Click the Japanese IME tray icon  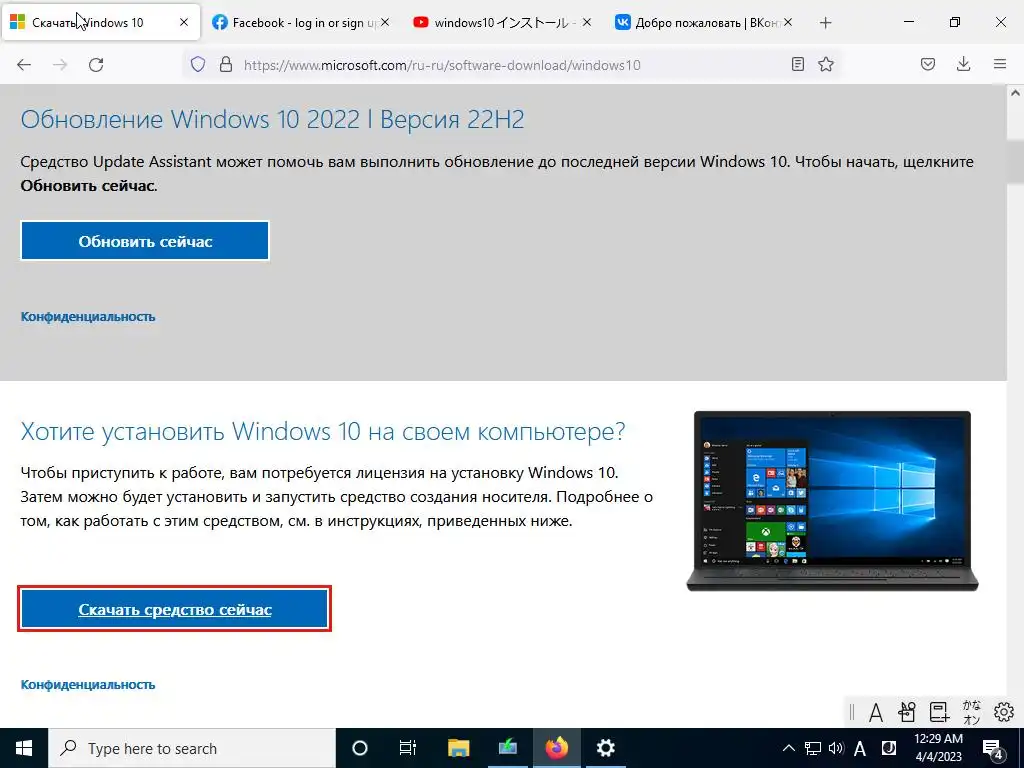point(889,748)
